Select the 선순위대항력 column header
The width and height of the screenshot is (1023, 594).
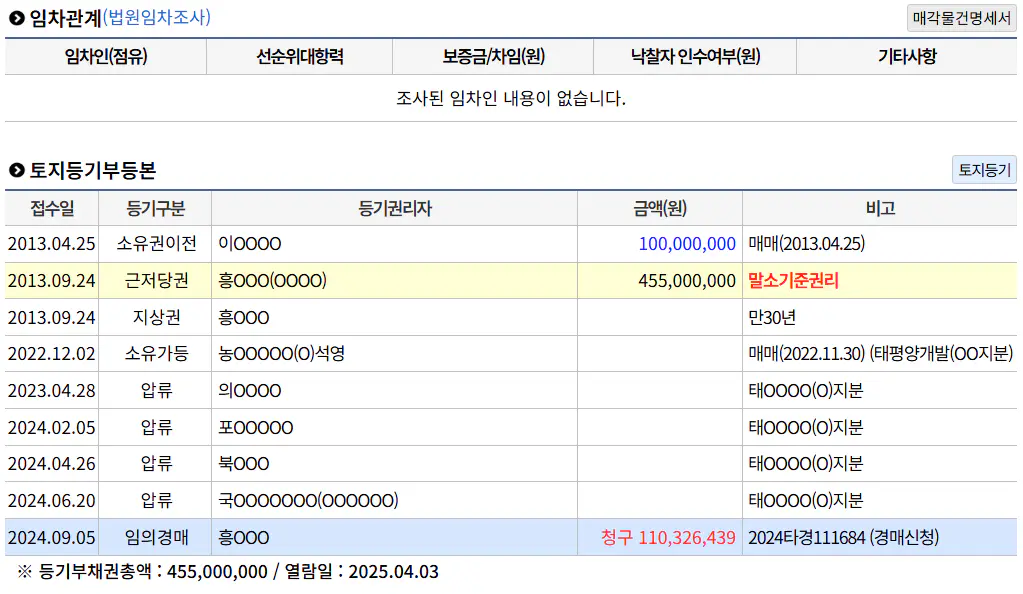click(299, 56)
